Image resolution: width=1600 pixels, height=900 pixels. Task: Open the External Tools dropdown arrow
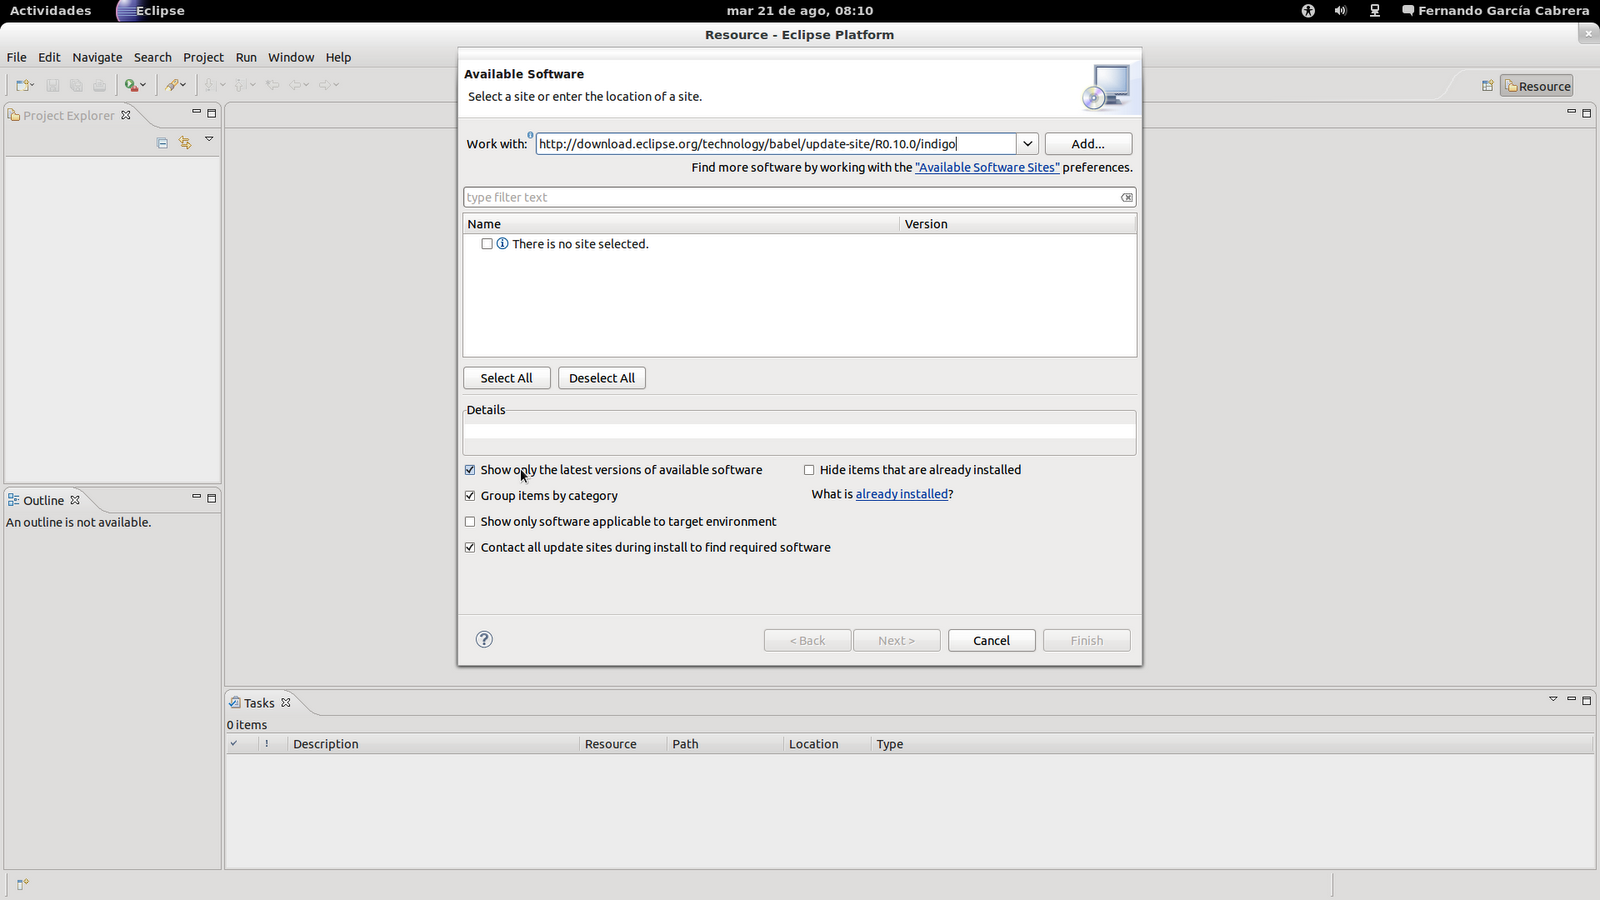click(x=143, y=85)
